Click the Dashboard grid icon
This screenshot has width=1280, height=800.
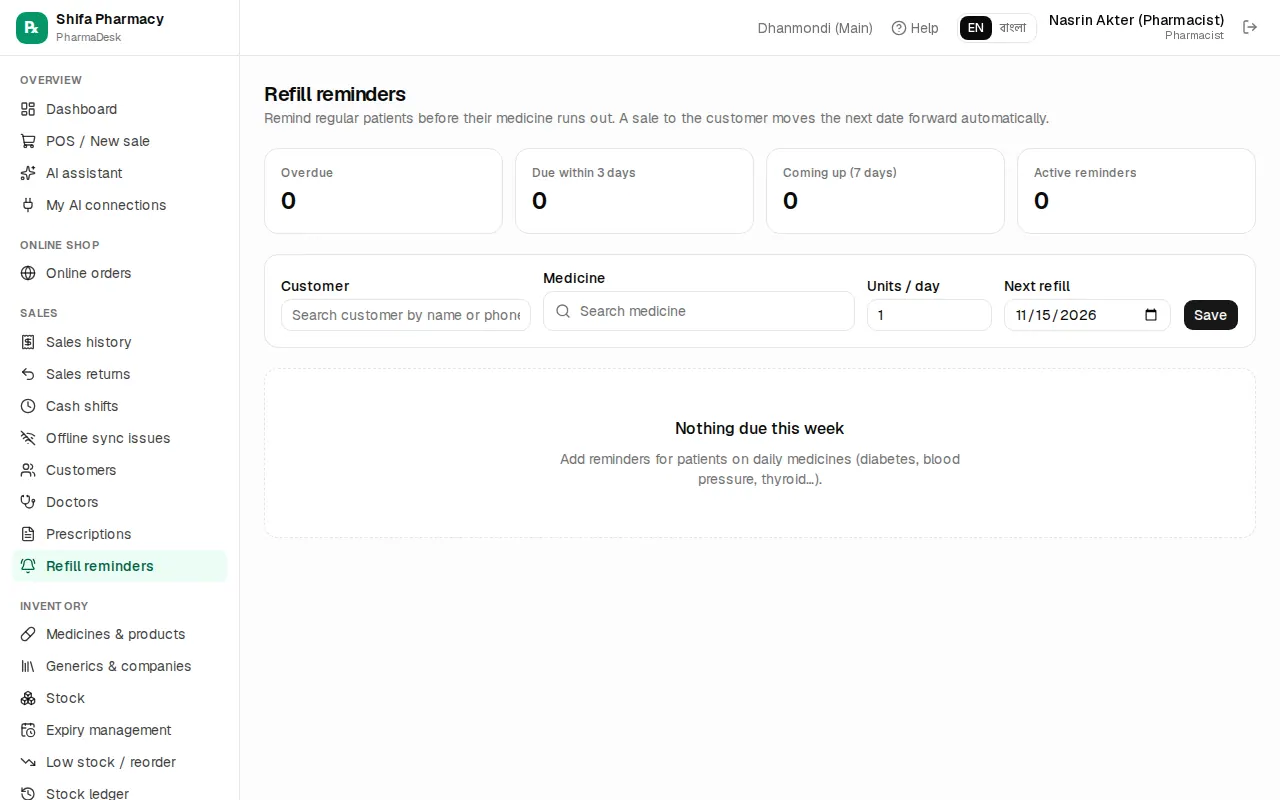click(28, 109)
